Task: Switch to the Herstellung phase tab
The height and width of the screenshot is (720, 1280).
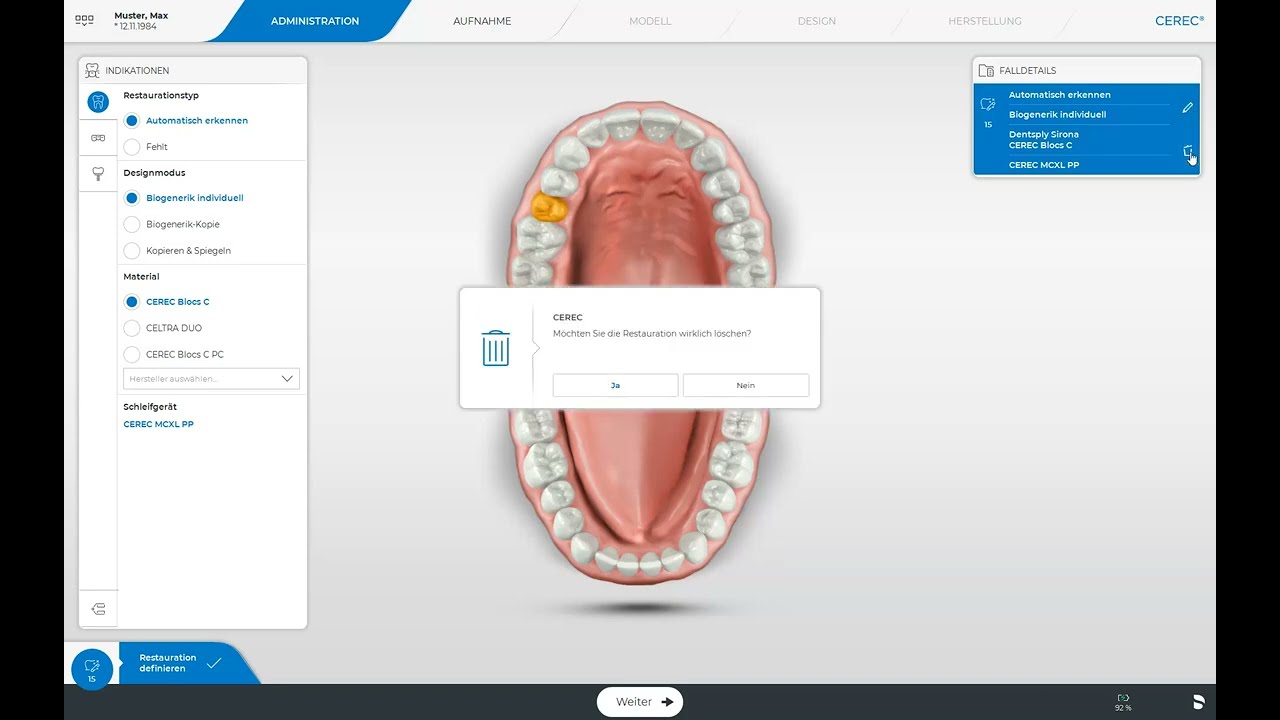Action: coord(985,21)
